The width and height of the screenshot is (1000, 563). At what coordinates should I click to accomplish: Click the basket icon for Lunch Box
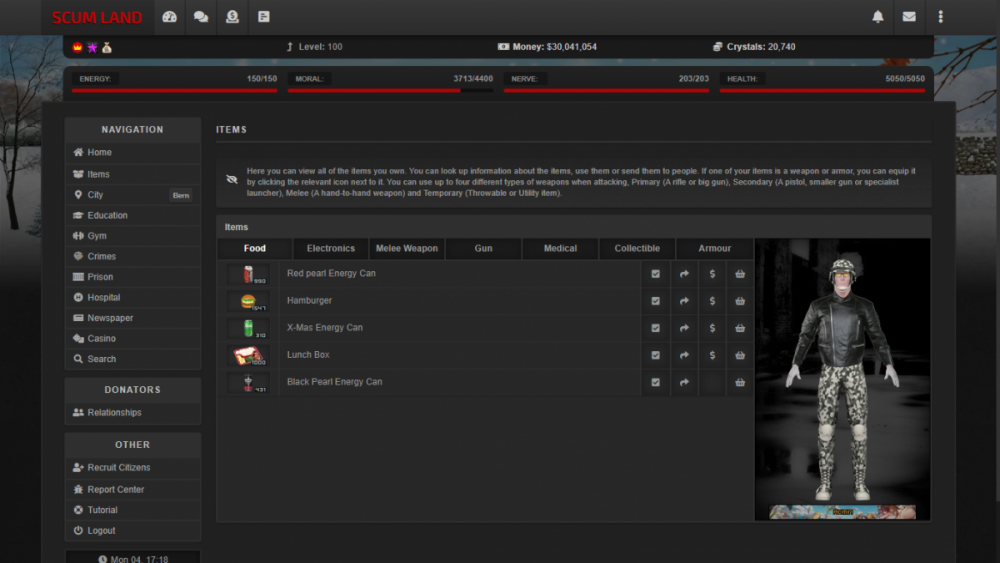pyautogui.click(x=740, y=355)
